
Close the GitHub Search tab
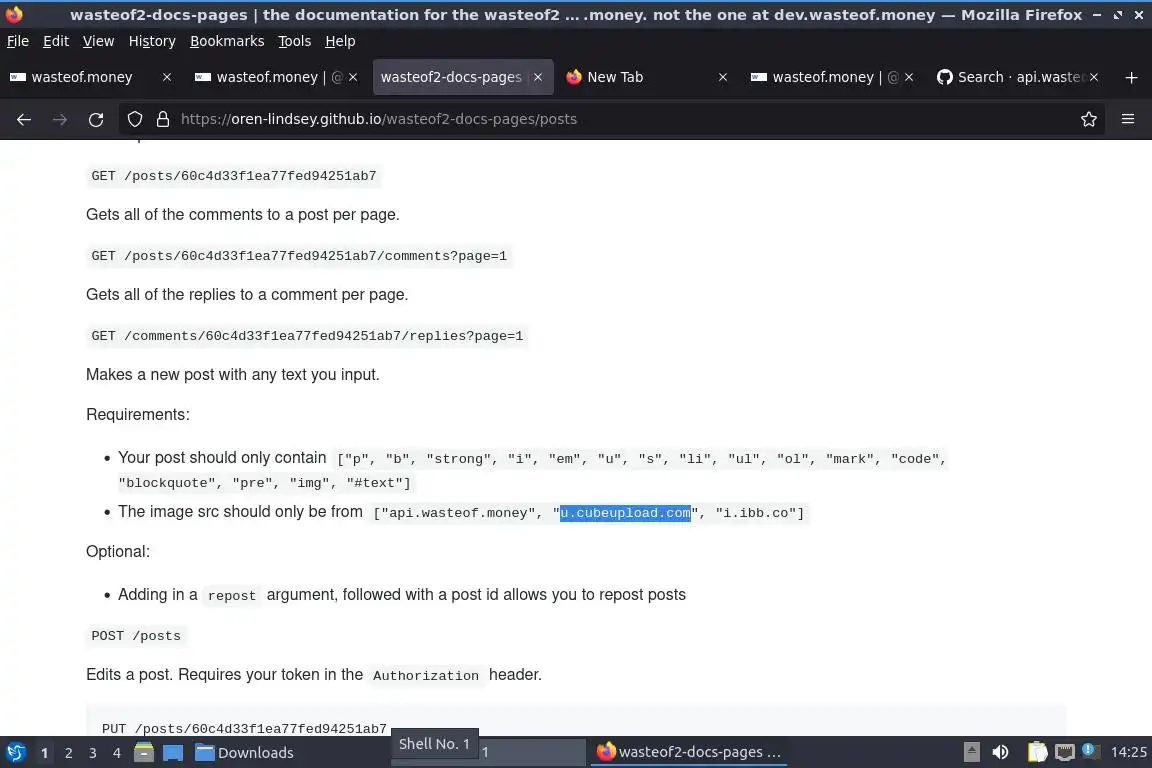1094,77
